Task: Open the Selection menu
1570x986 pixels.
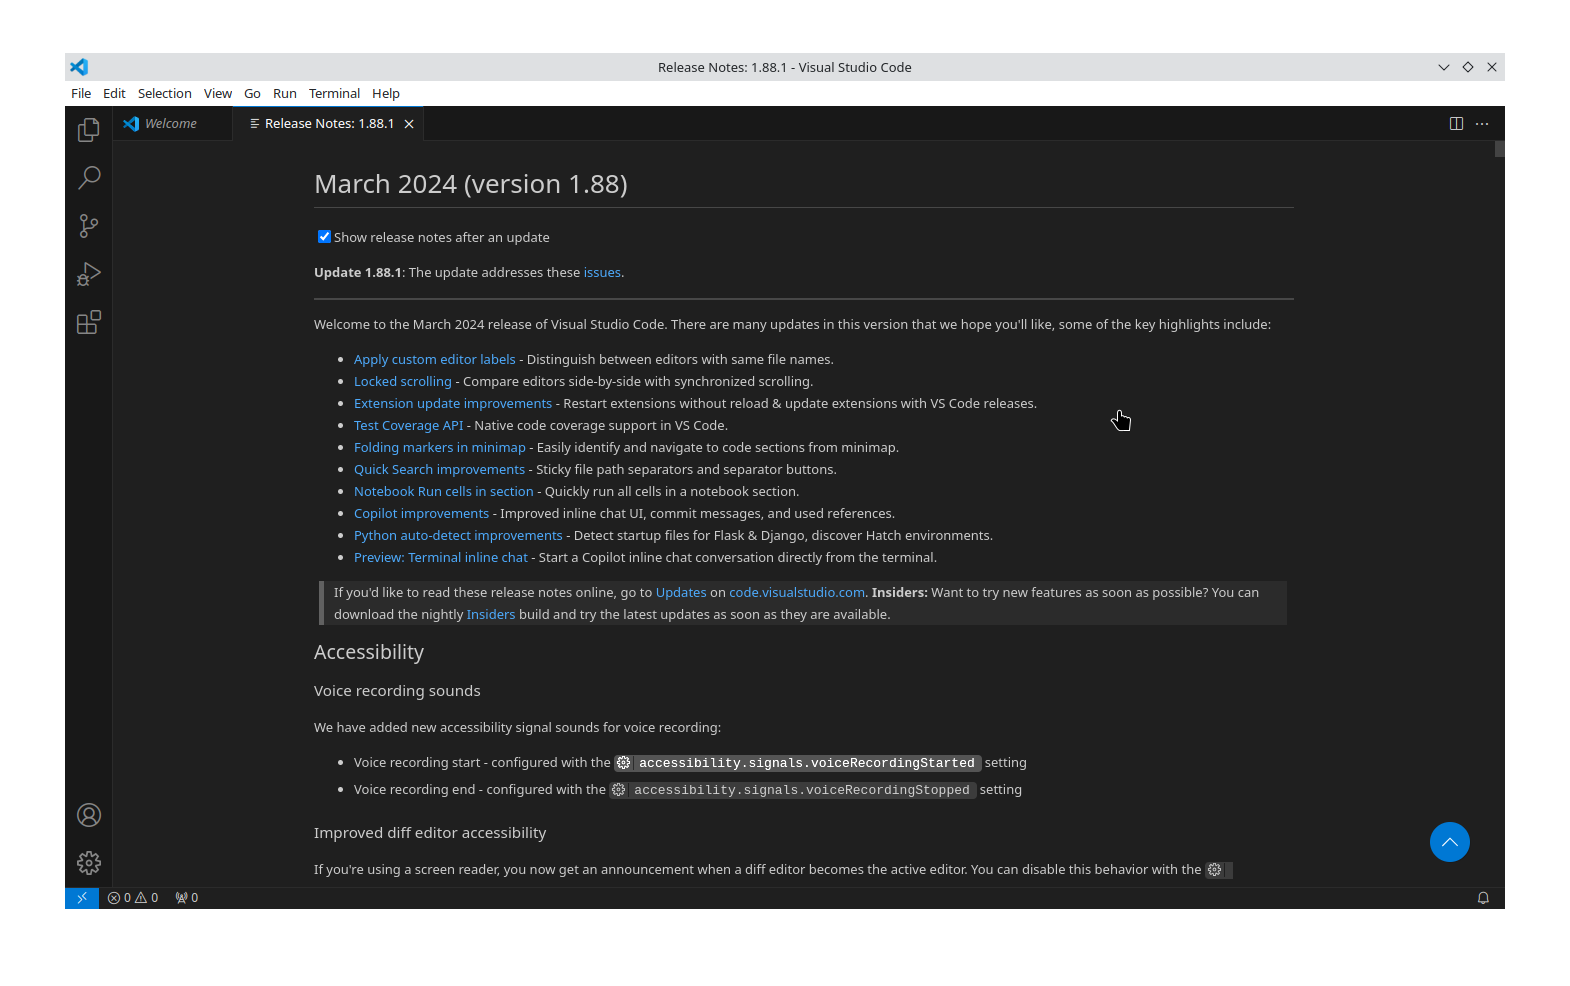Action: tap(165, 94)
